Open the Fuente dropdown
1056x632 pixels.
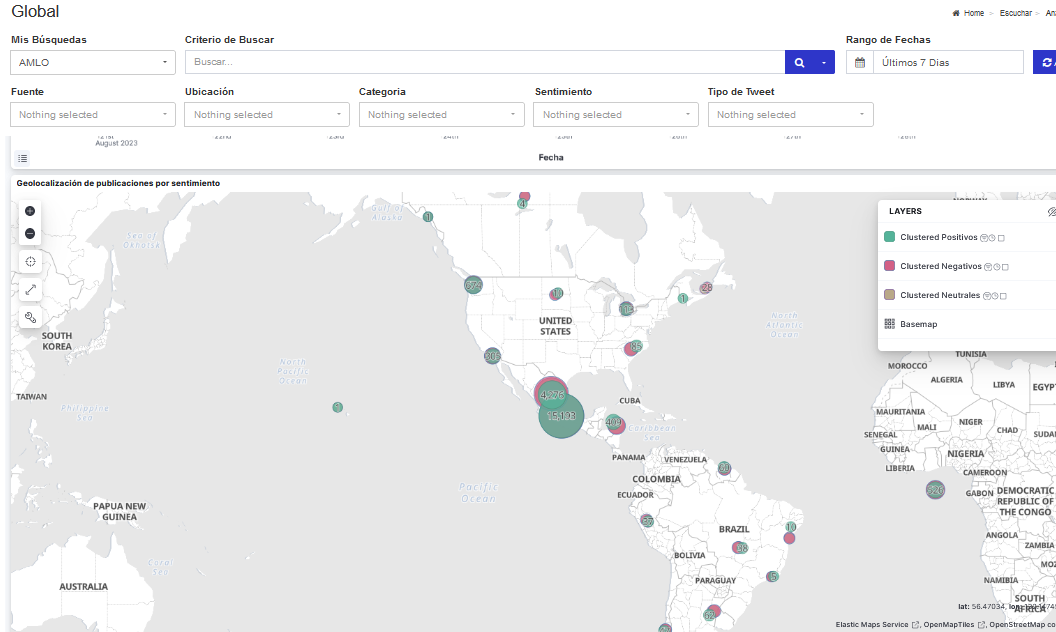tap(93, 115)
